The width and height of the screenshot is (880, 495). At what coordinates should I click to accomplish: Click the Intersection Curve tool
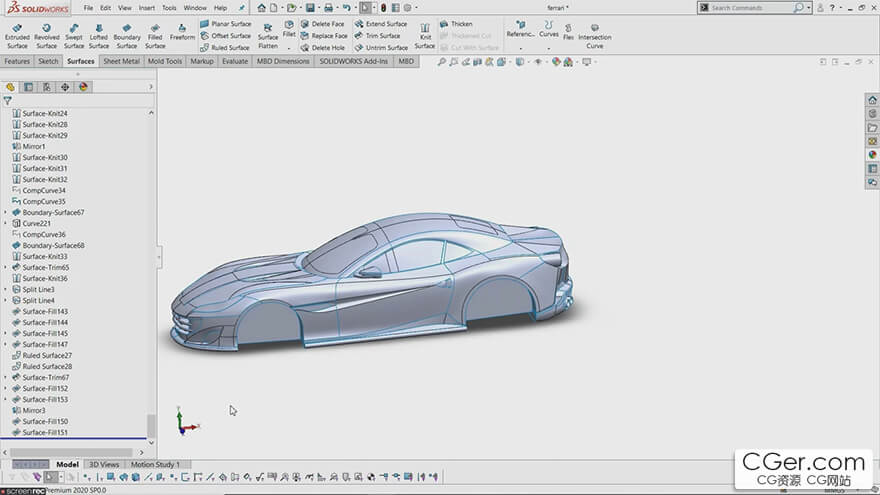[595, 36]
